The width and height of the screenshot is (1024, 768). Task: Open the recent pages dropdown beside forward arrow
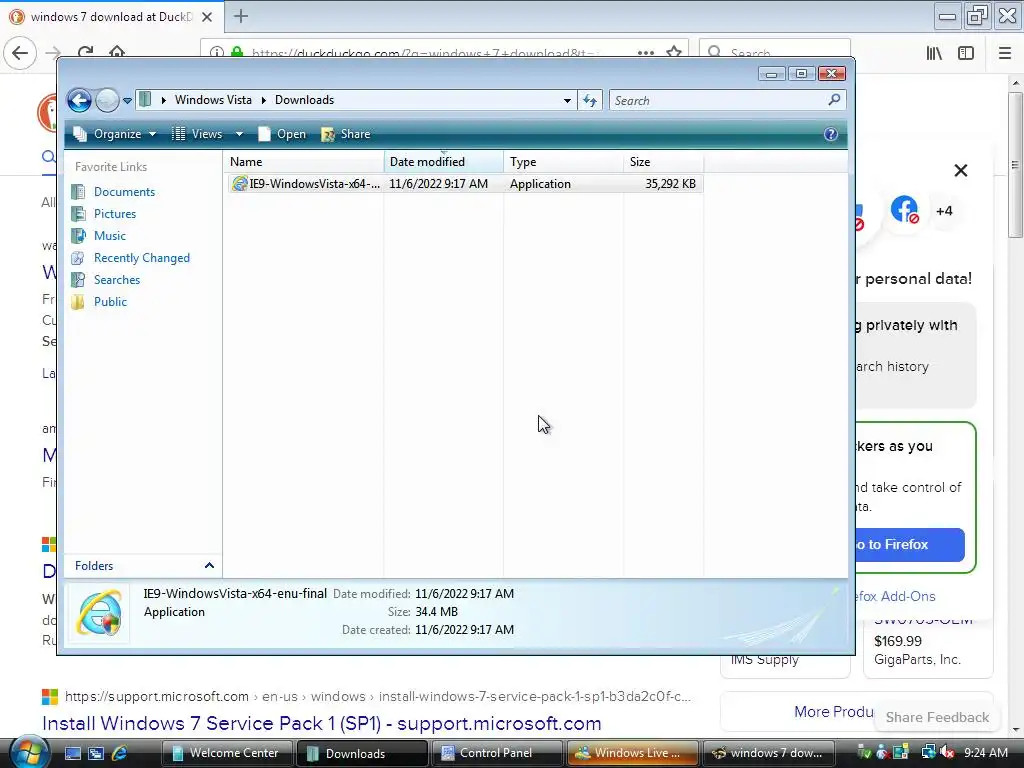(127, 101)
